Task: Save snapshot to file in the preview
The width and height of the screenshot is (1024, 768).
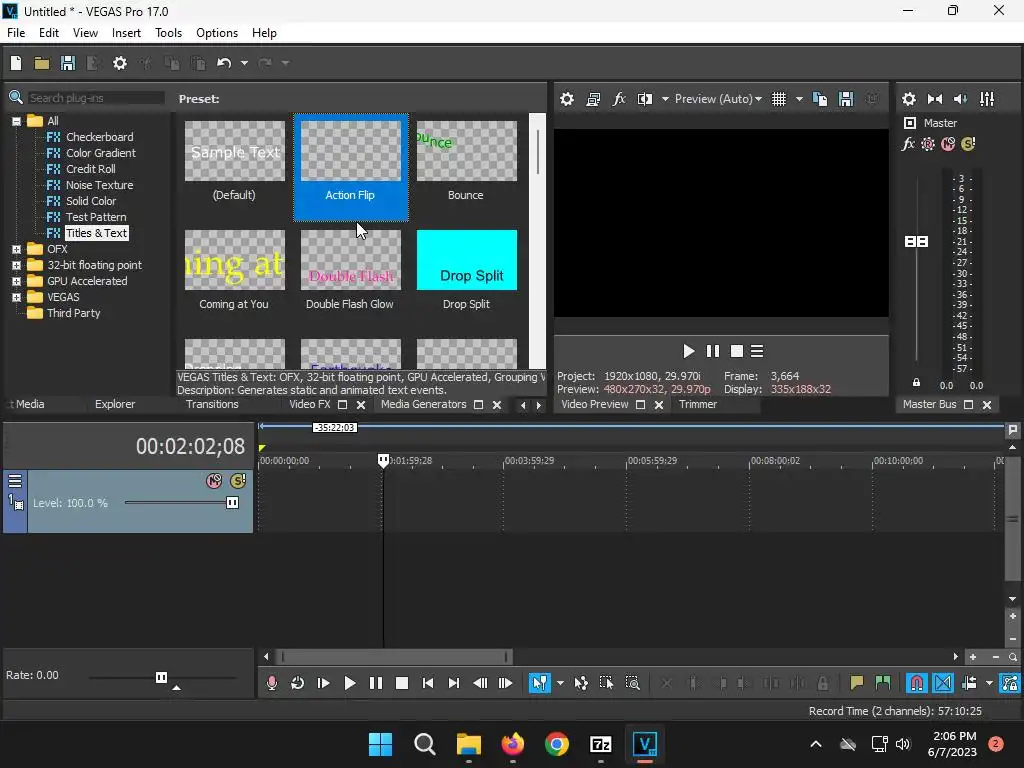Action: click(x=846, y=99)
